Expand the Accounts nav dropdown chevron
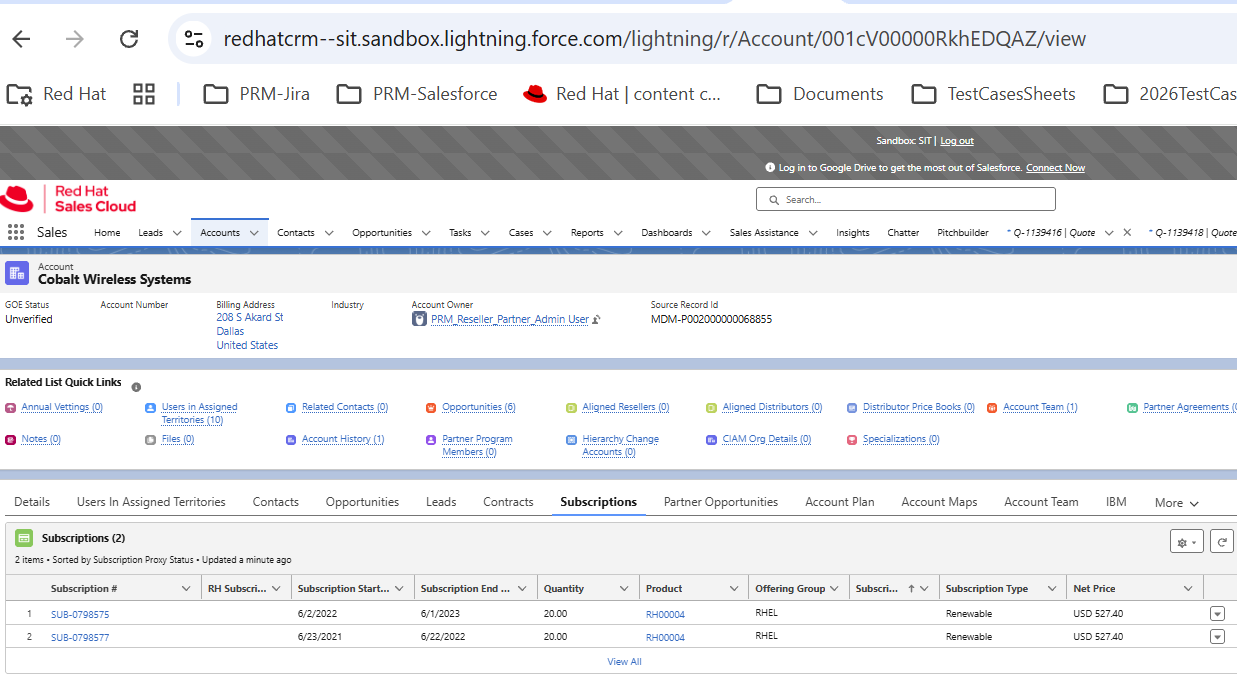Viewport: 1237px width, 674px height. [254, 233]
